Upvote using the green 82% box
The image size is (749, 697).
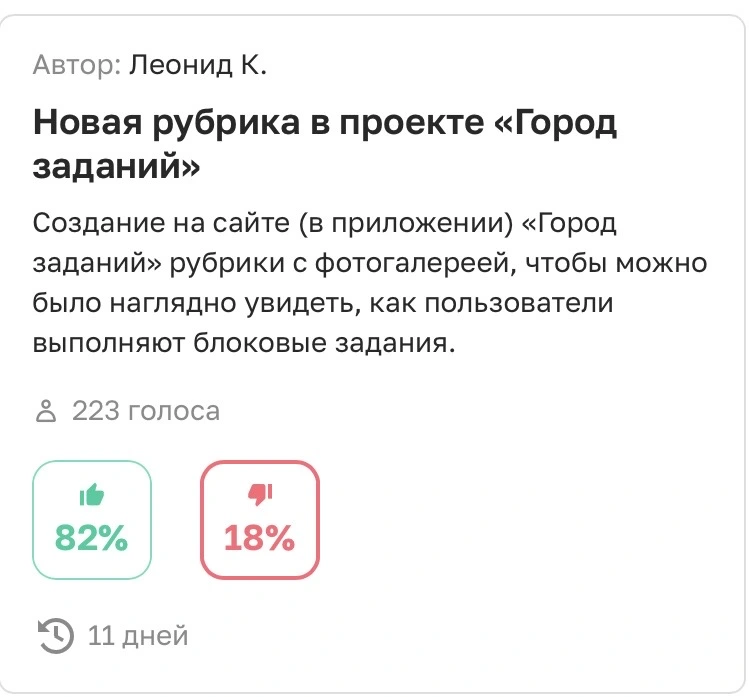[92, 520]
